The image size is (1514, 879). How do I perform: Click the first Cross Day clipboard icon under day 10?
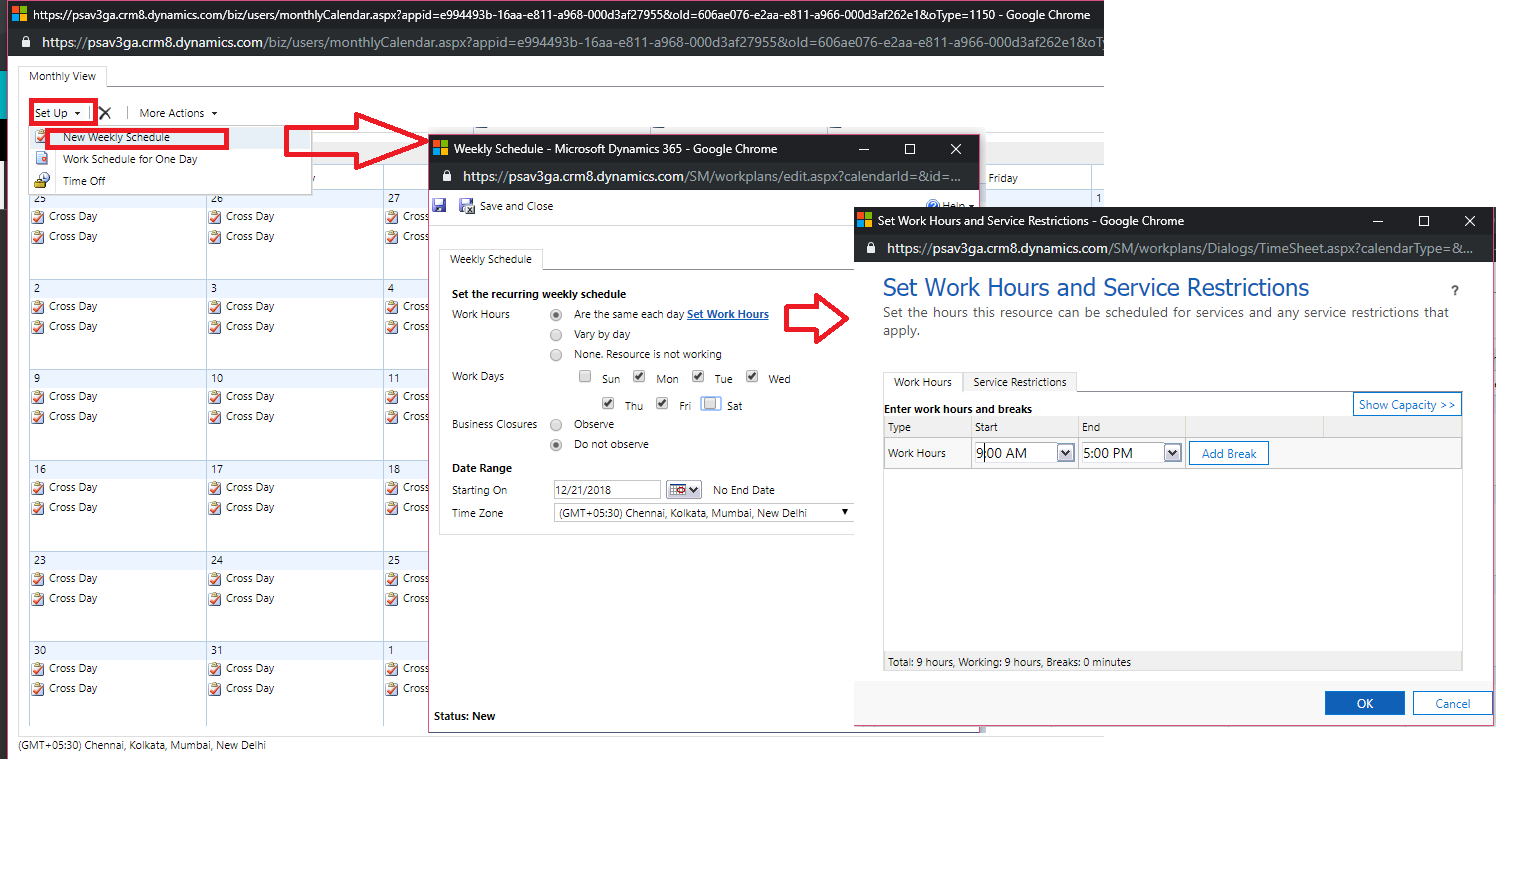[x=215, y=397]
